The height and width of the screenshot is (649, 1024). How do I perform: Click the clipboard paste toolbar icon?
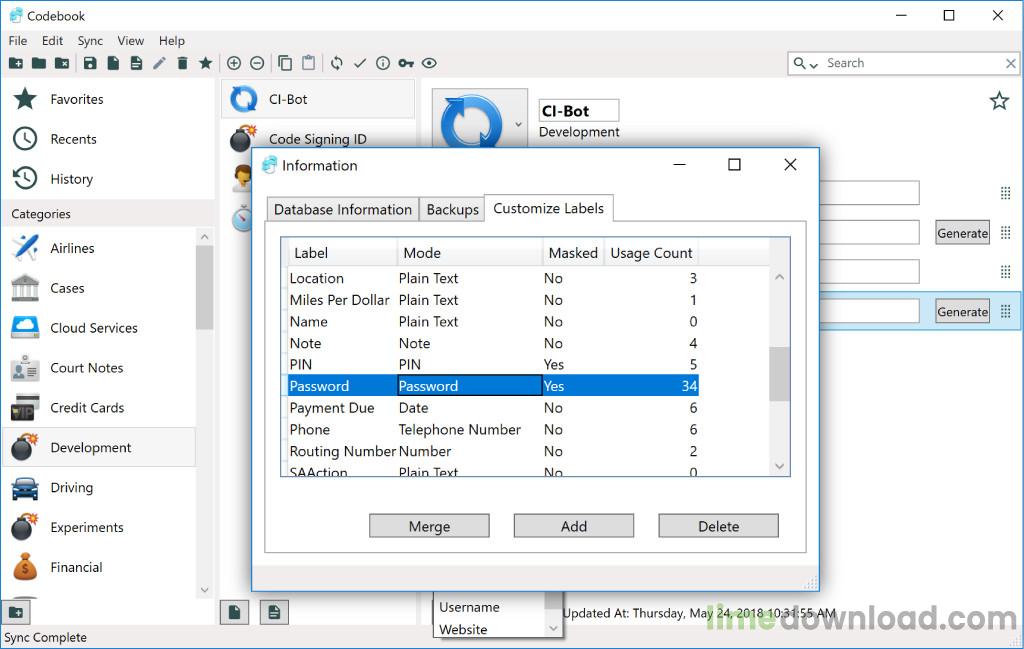[x=308, y=63]
